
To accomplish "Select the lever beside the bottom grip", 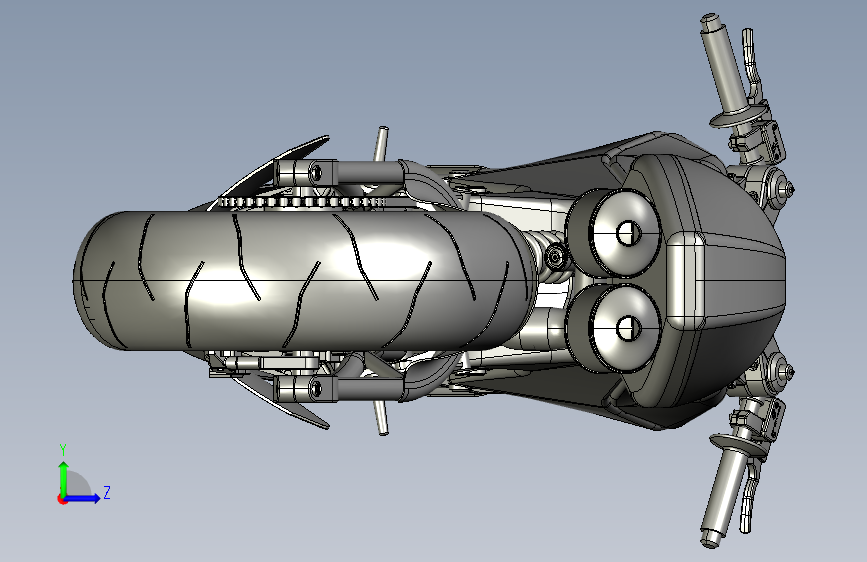I will point(748,498).
